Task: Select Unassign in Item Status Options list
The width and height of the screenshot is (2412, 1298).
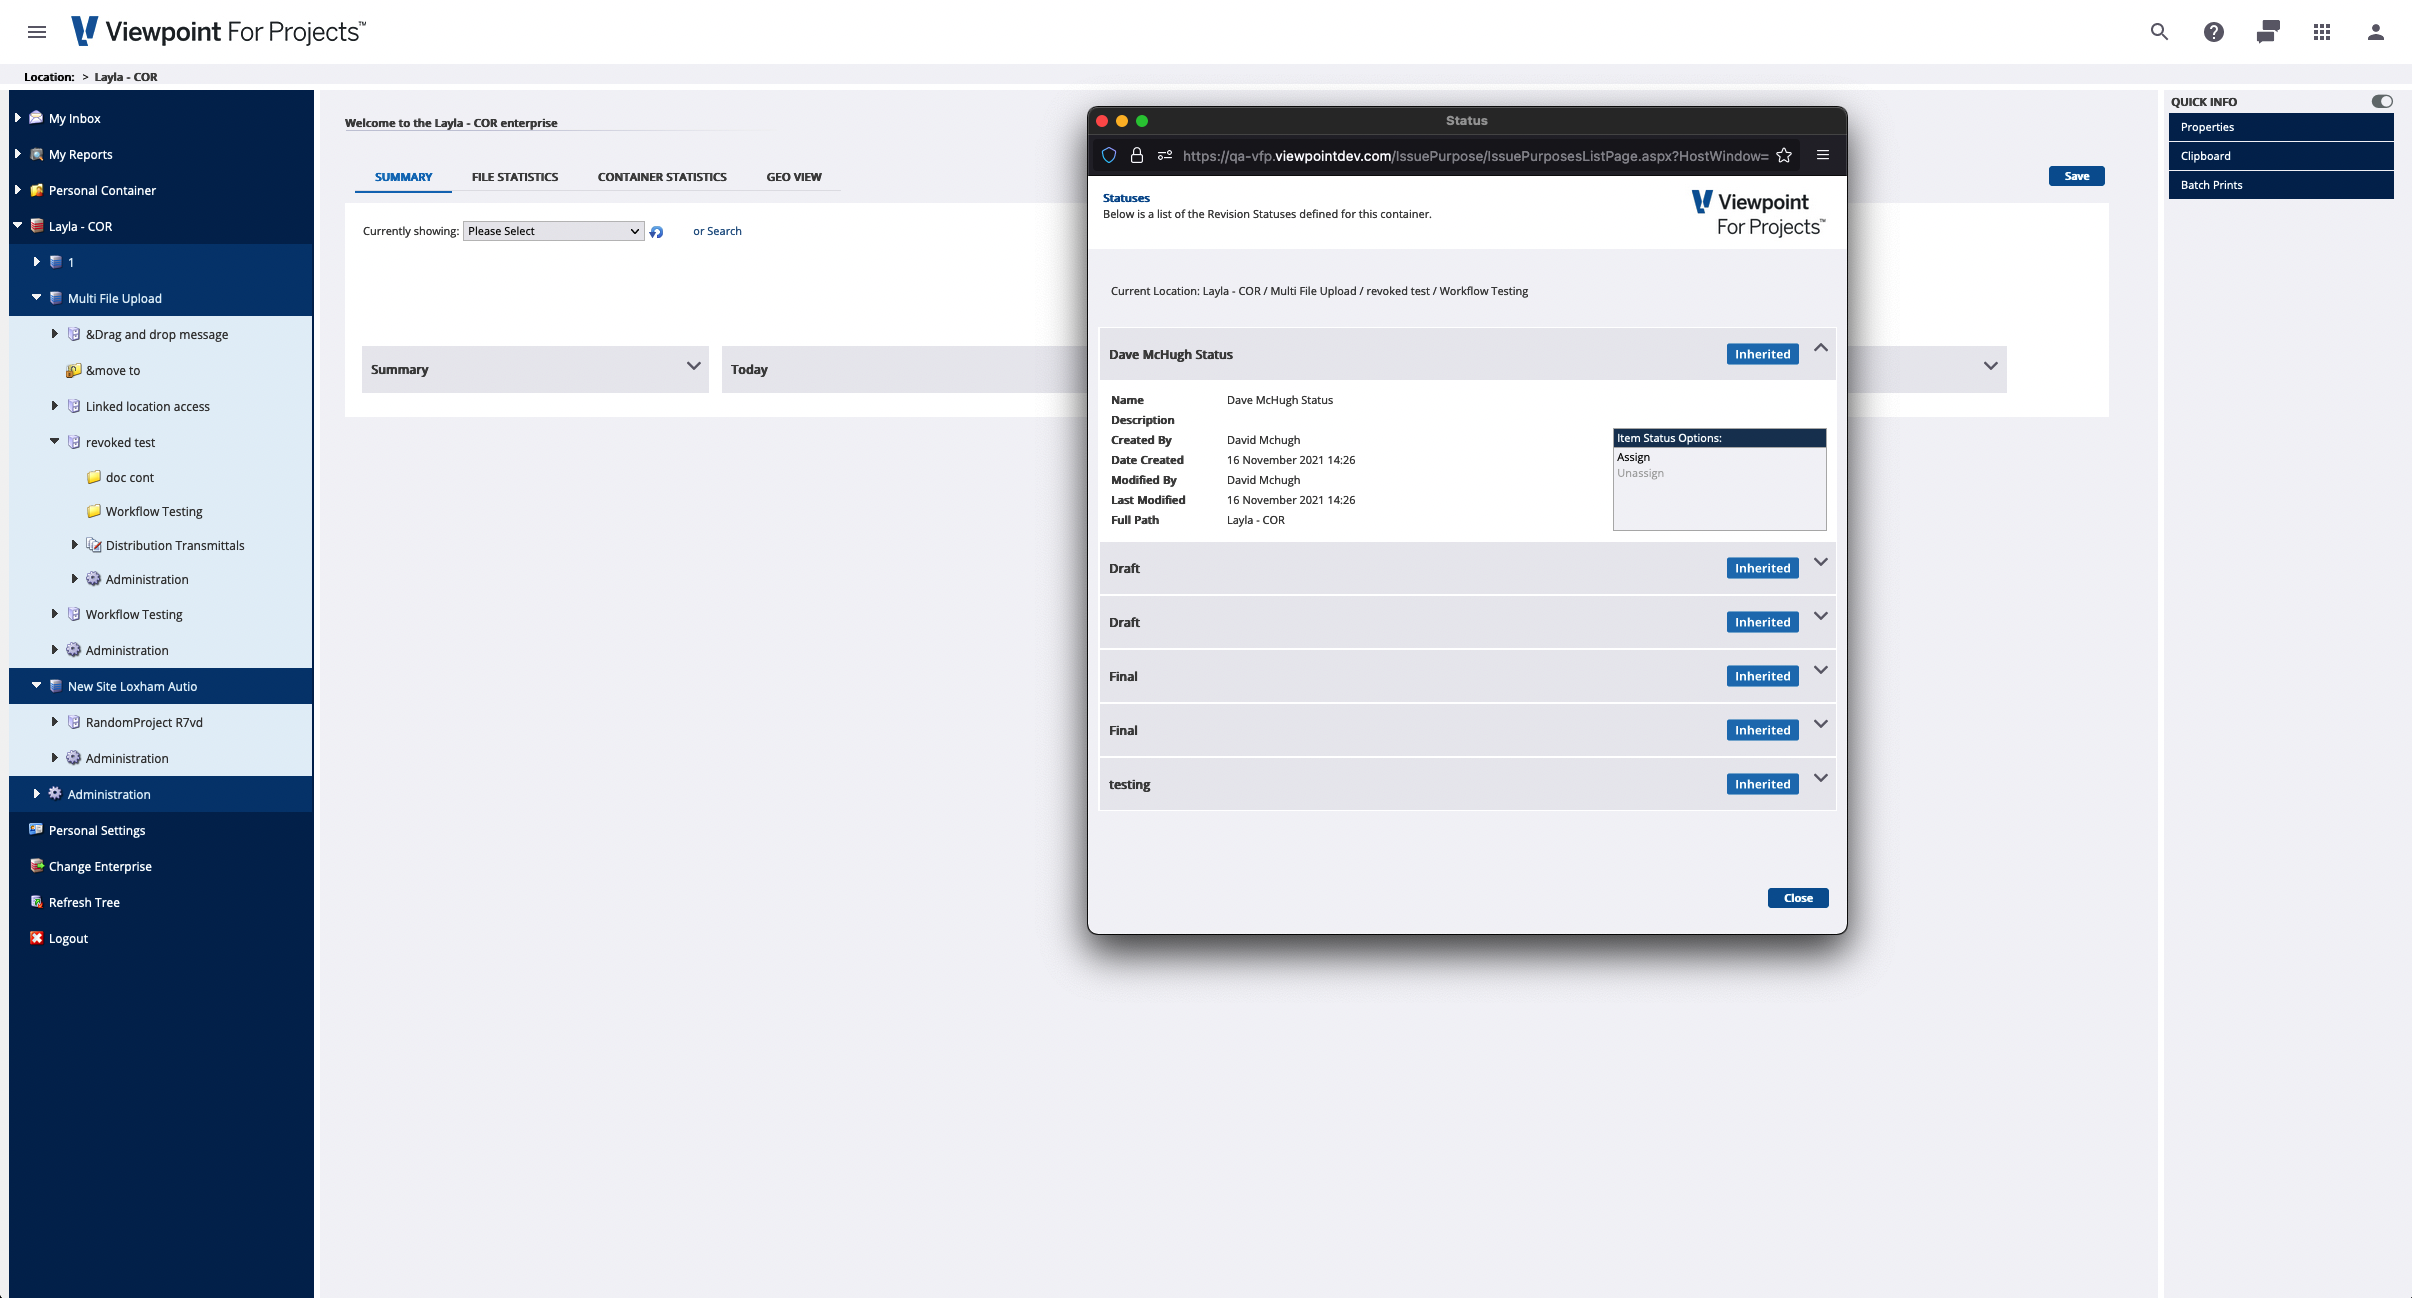Action: pos(1639,472)
